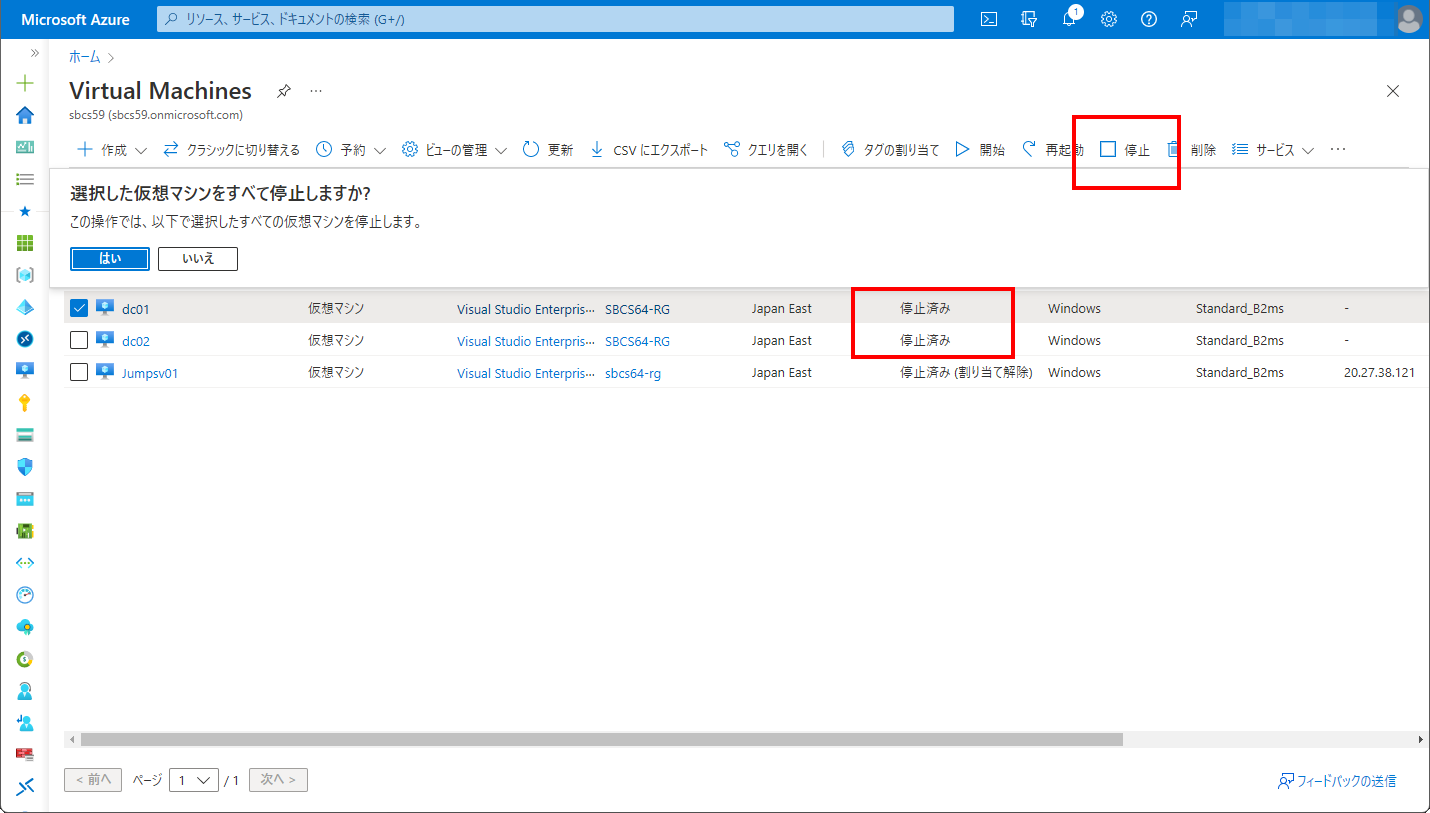Click Jumpsv01's IP address 20.27.38.121
The height and width of the screenshot is (813, 1430).
(1380, 373)
